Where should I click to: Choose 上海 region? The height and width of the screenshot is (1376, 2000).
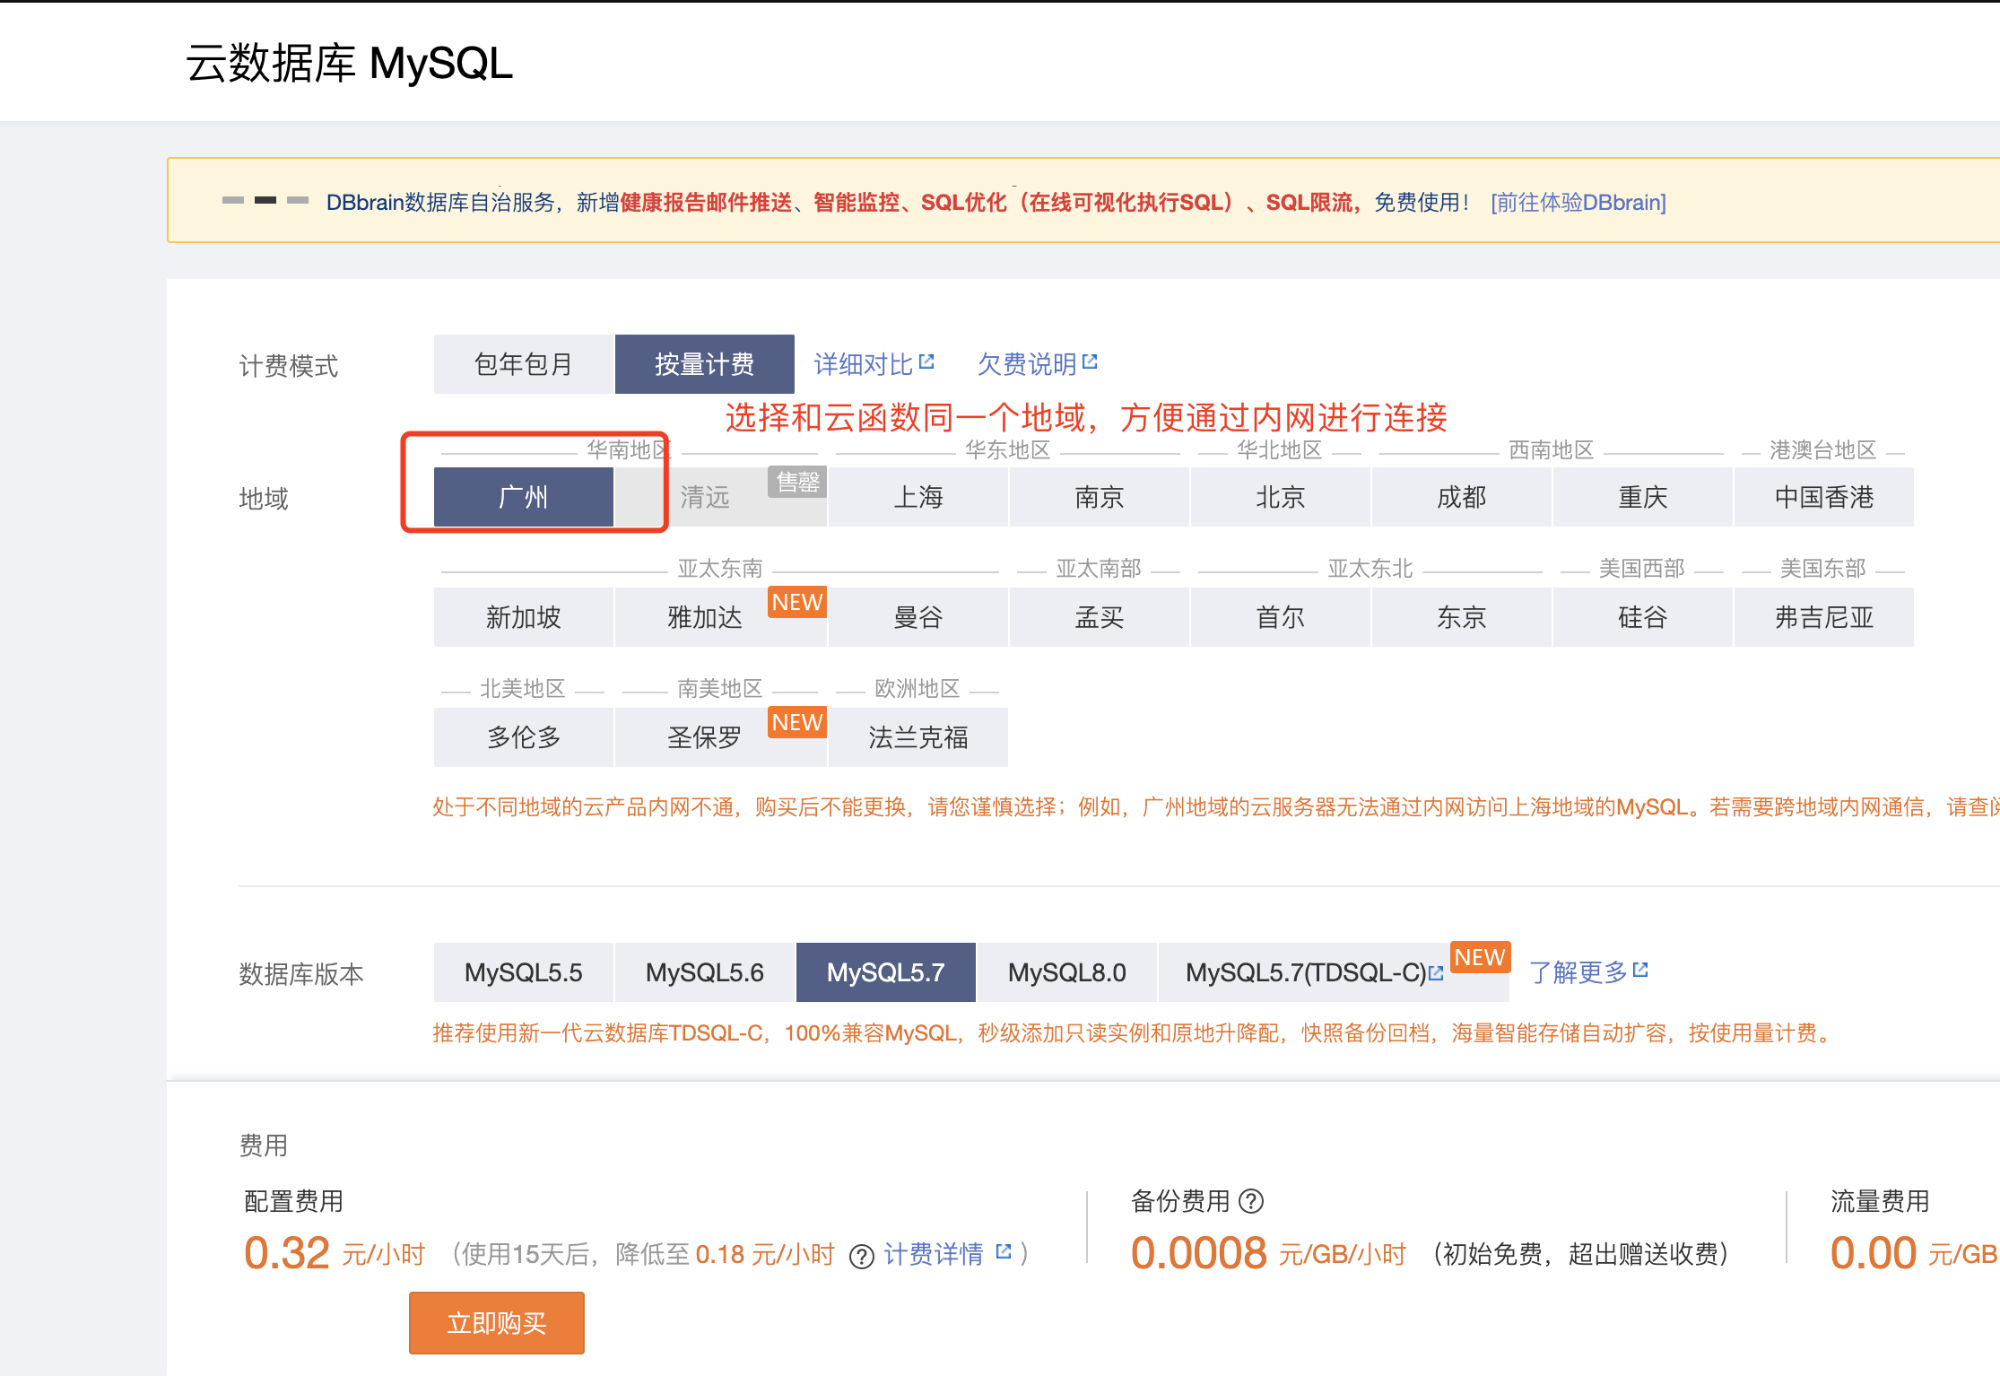point(918,497)
